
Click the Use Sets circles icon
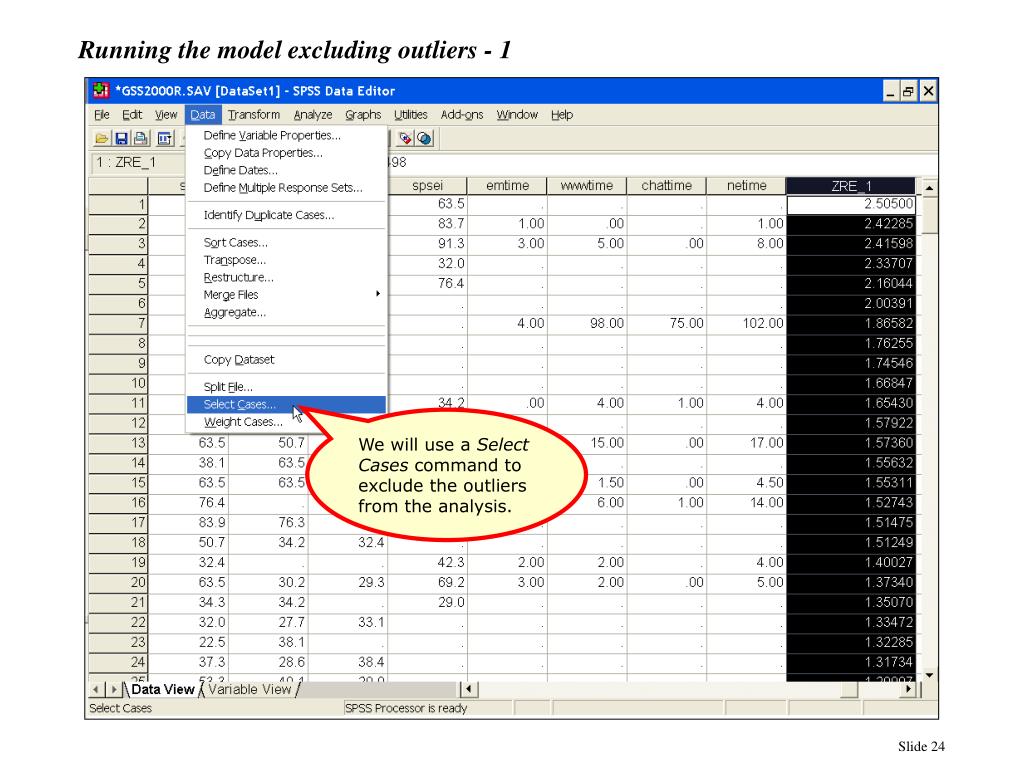coord(424,138)
